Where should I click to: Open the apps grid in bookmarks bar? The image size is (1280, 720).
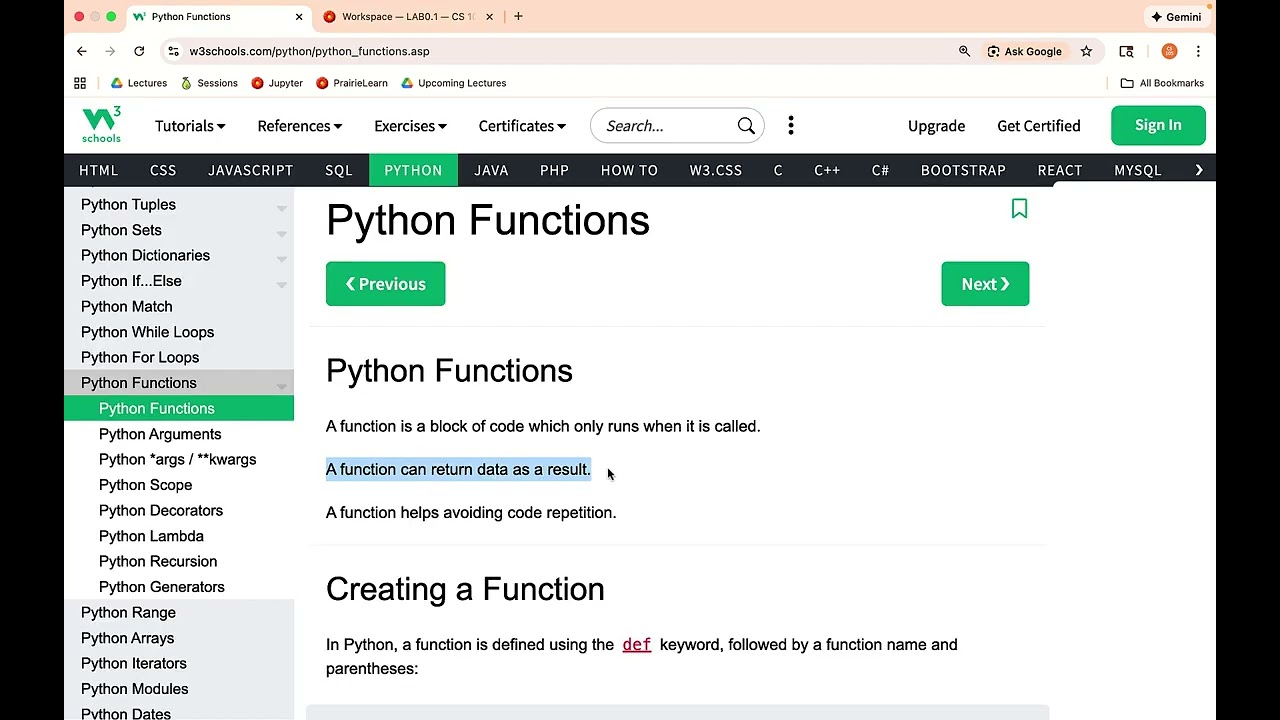pyautogui.click(x=80, y=83)
